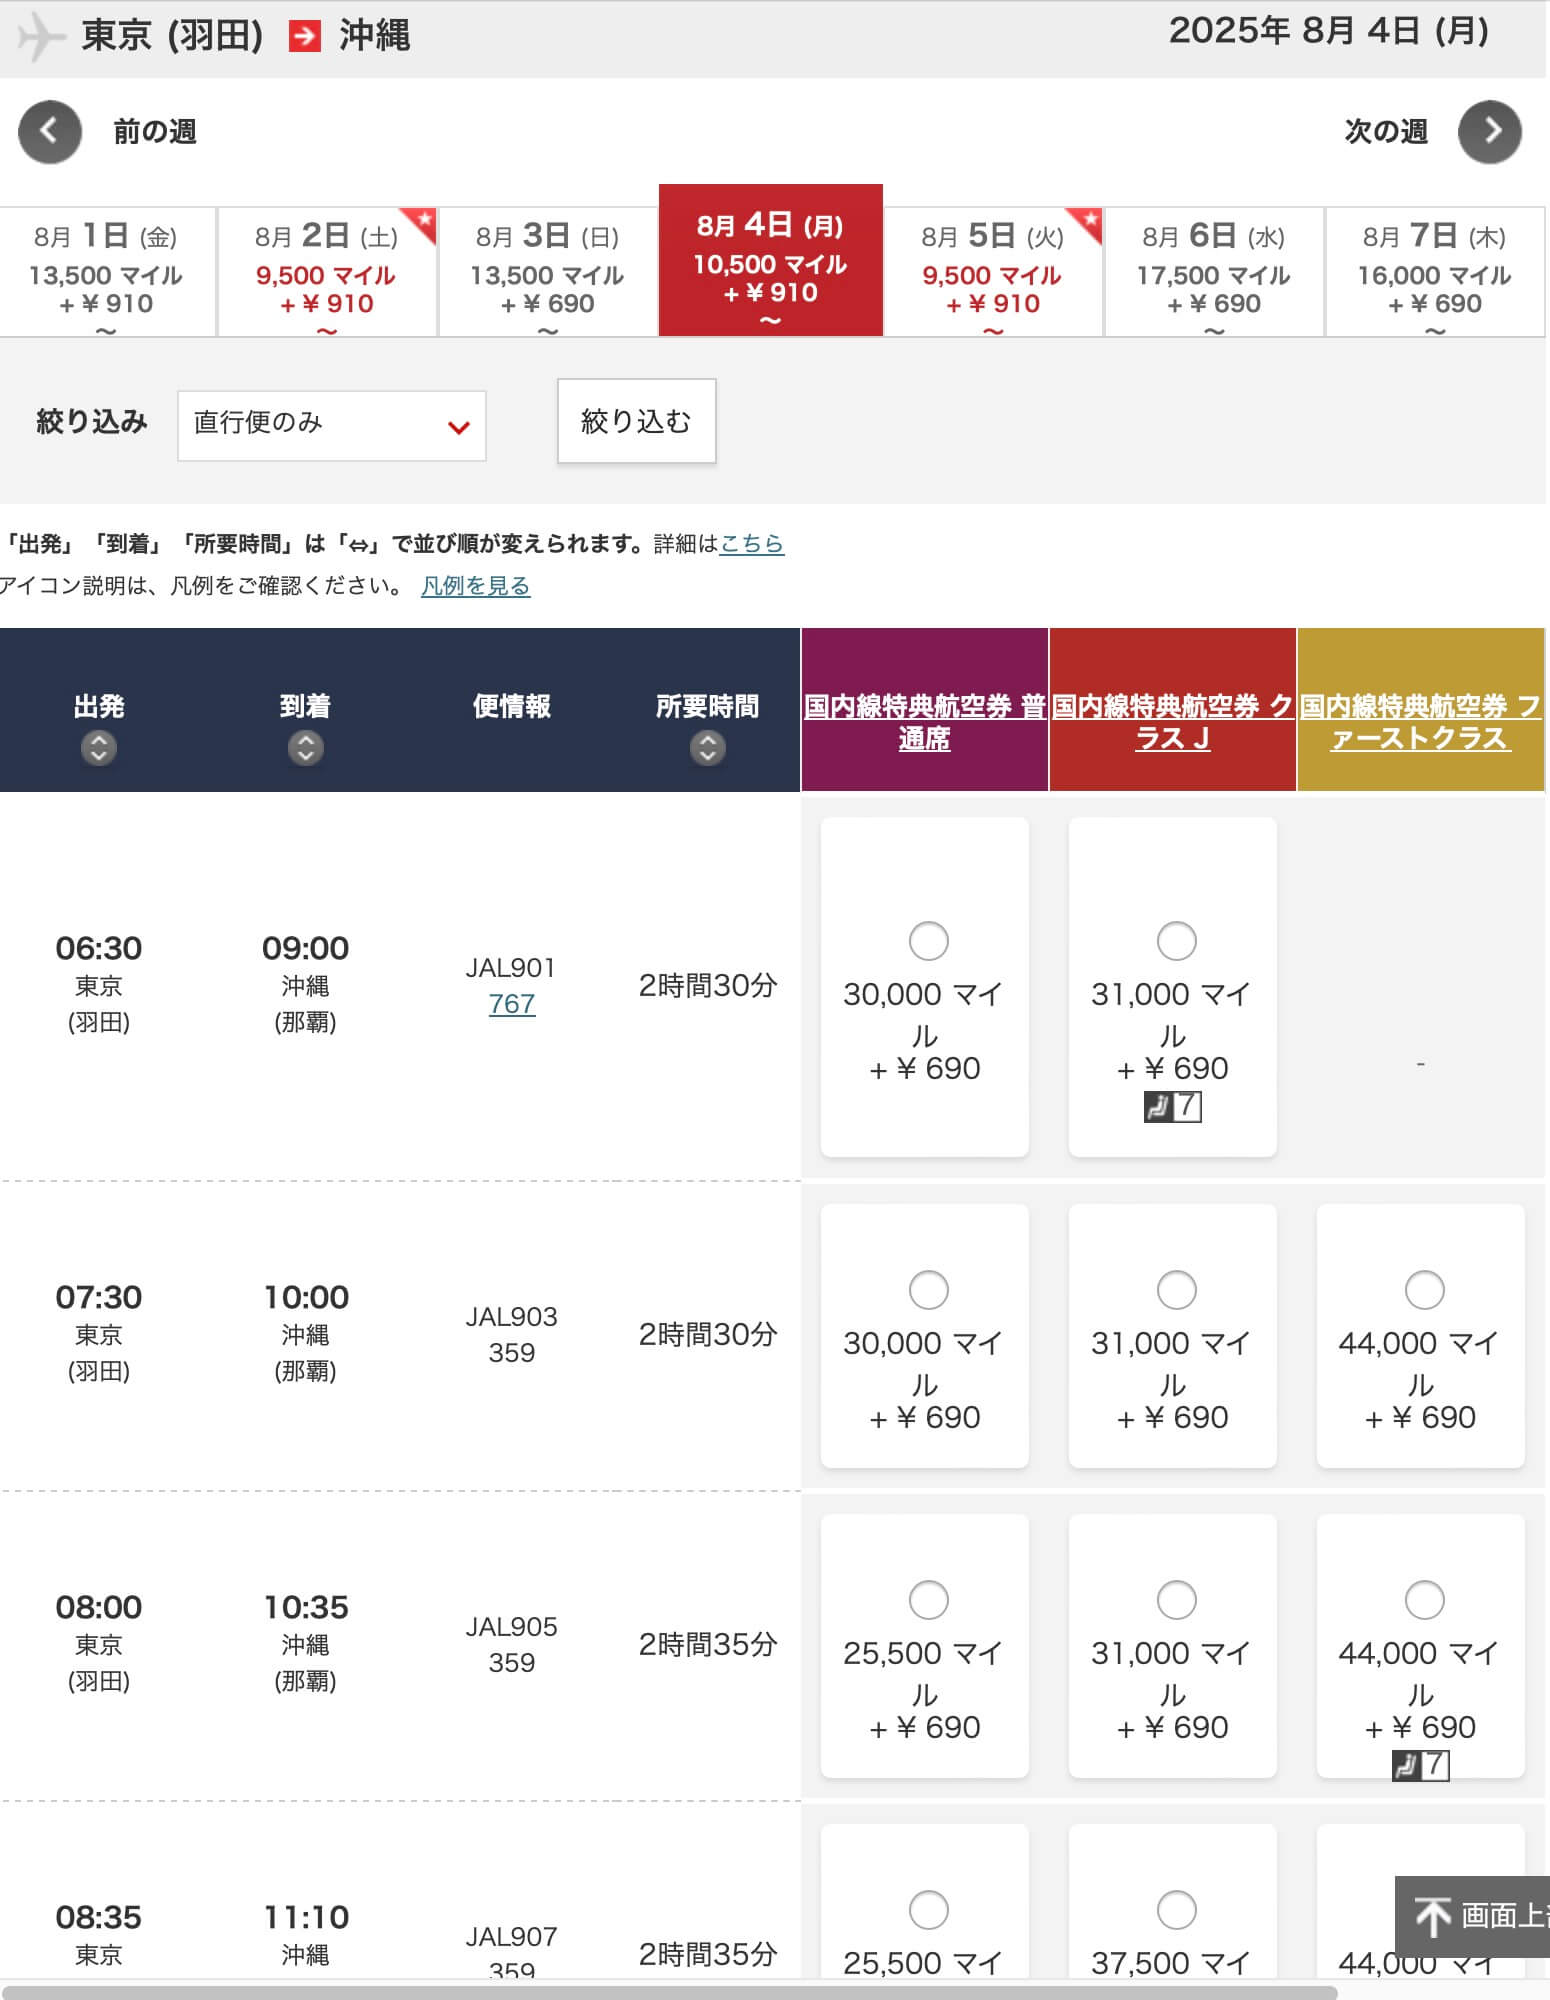This screenshot has height=2000, width=1550.
Task: Open the 凡例を見る legend link
Action: click(475, 585)
